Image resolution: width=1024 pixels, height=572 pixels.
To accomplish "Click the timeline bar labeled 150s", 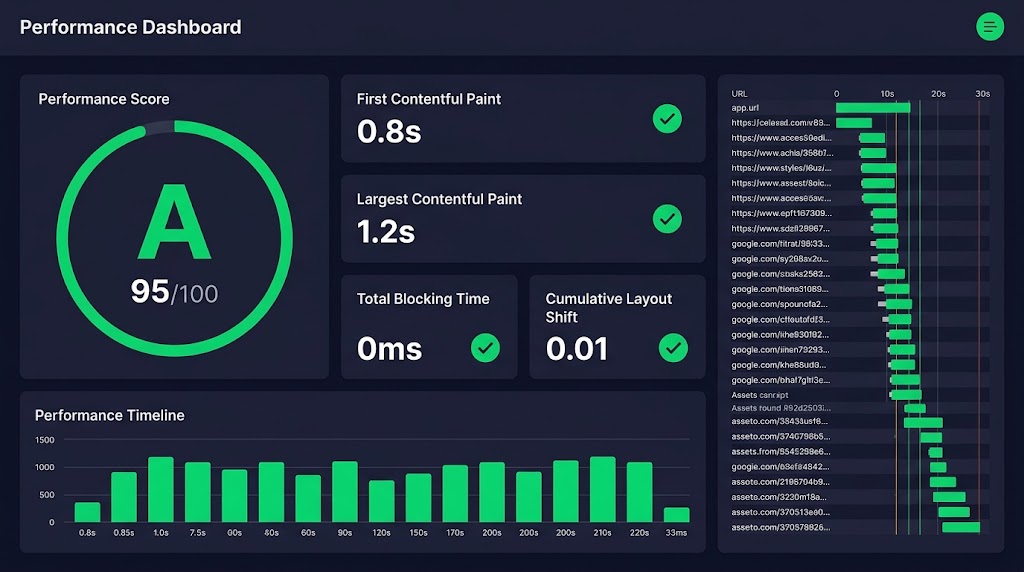I will 419,498.
